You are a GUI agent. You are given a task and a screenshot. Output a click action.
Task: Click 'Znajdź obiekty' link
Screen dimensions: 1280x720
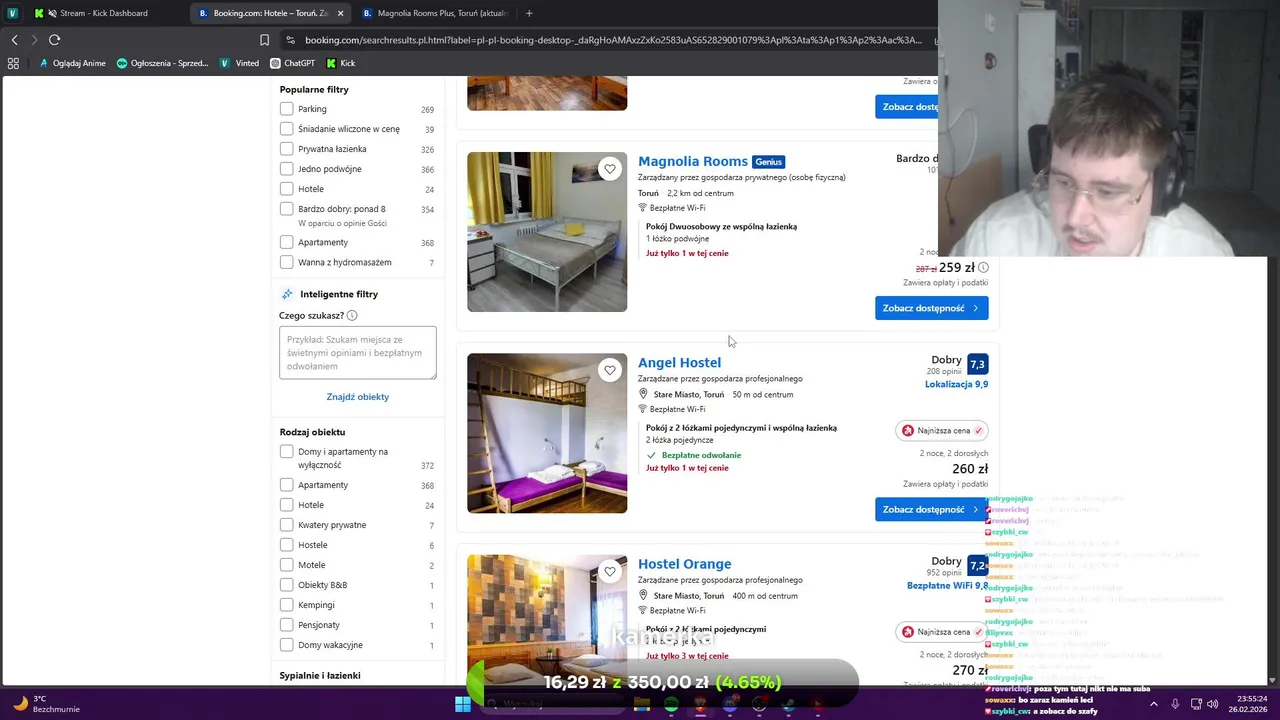coord(357,397)
